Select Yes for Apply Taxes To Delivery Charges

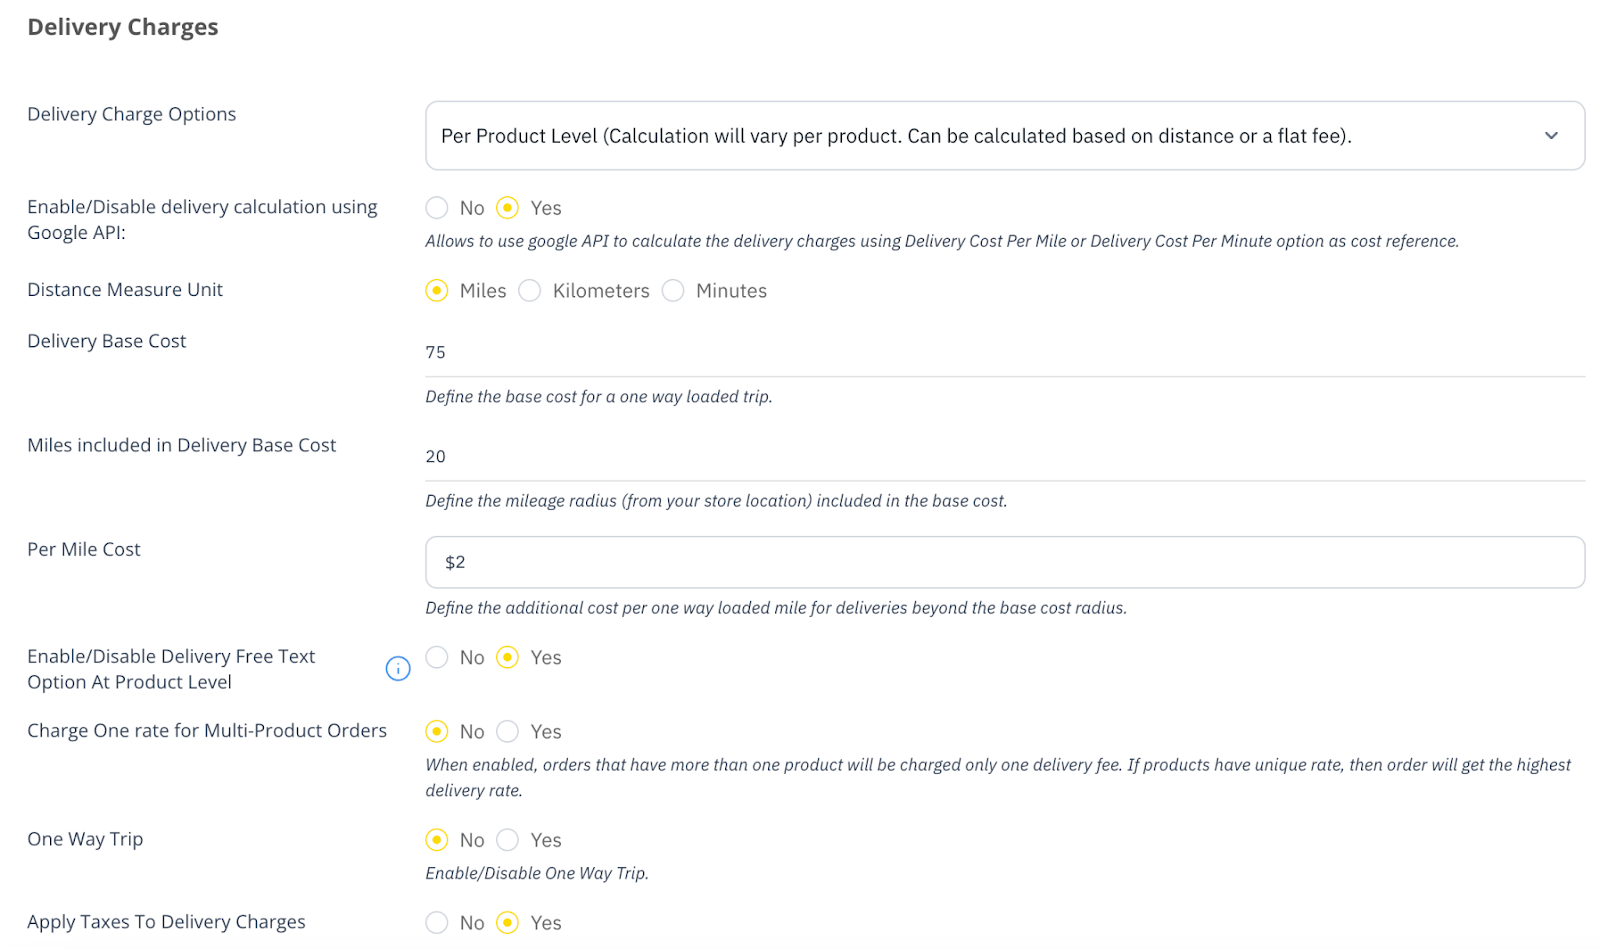click(508, 923)
